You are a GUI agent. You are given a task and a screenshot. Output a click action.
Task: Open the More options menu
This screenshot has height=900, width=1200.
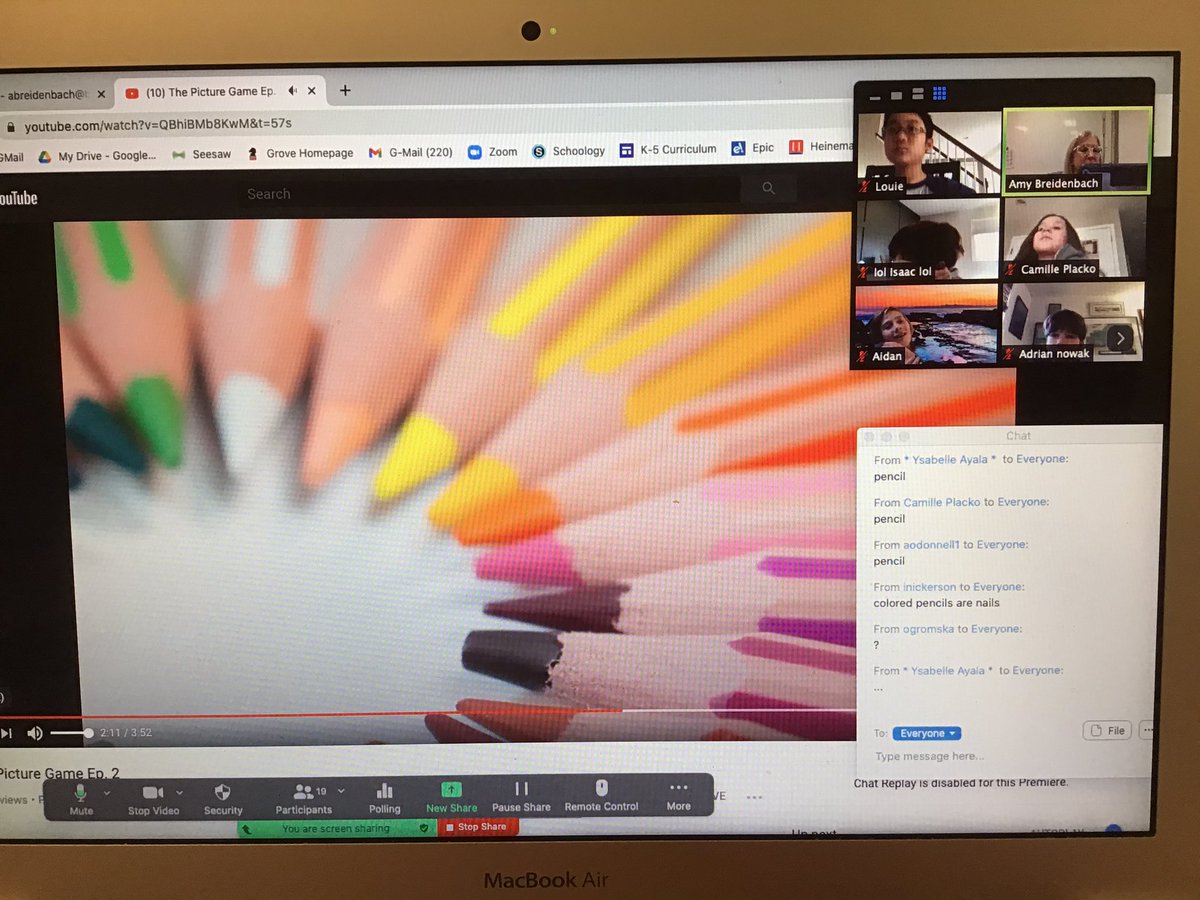(679, 796)
